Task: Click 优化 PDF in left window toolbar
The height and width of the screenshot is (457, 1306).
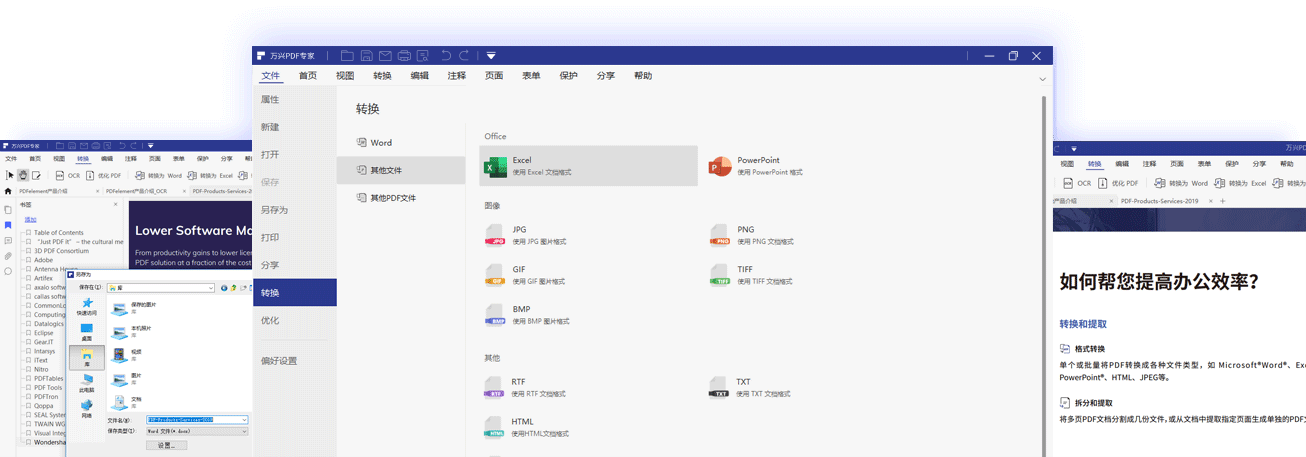Action: [x=105, y=175]
